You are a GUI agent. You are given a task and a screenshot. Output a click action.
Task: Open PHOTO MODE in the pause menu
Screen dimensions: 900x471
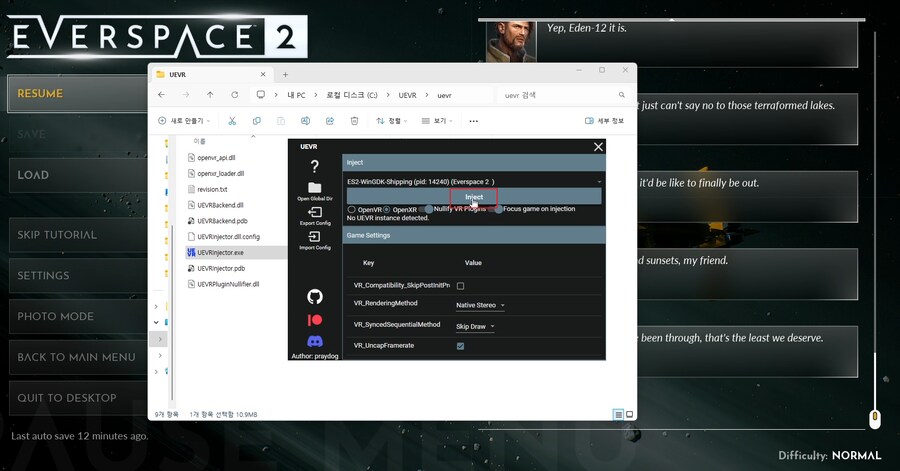click(79, 316)
